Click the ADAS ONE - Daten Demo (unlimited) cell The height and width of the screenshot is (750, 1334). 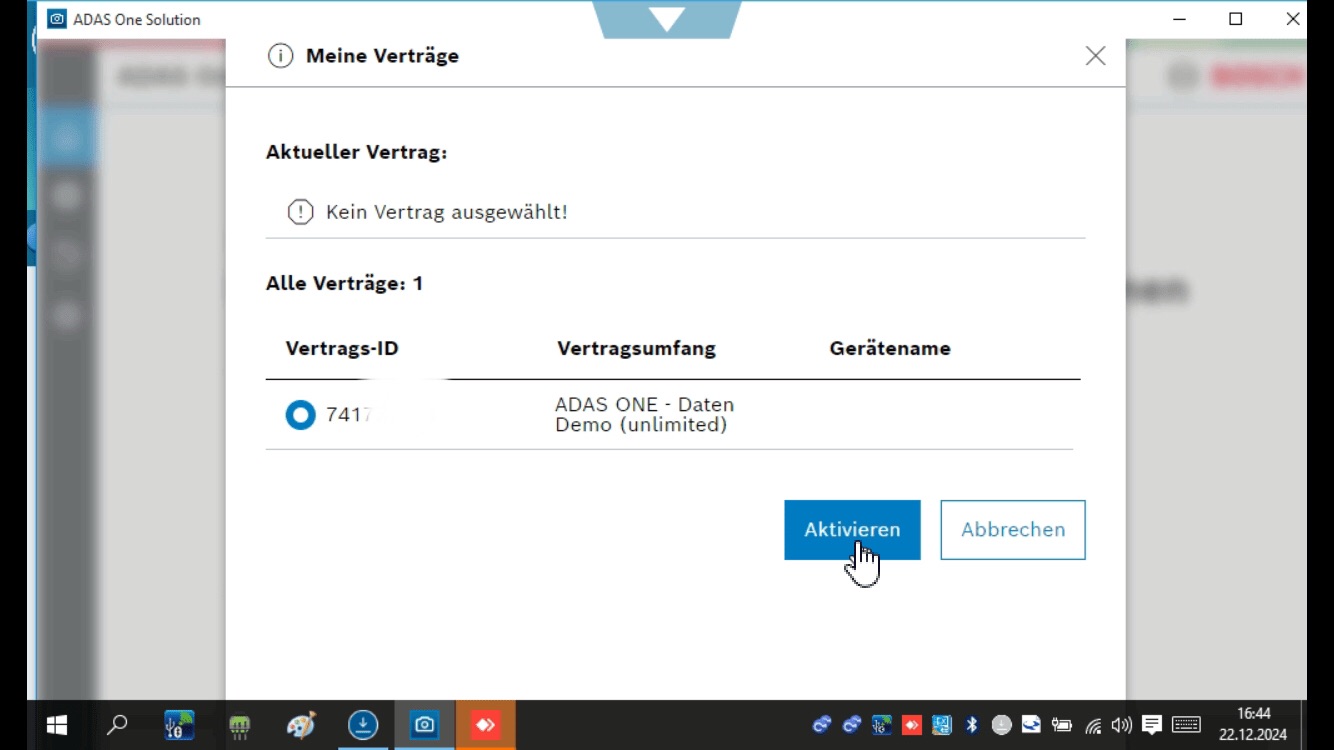tap(645, 415)
